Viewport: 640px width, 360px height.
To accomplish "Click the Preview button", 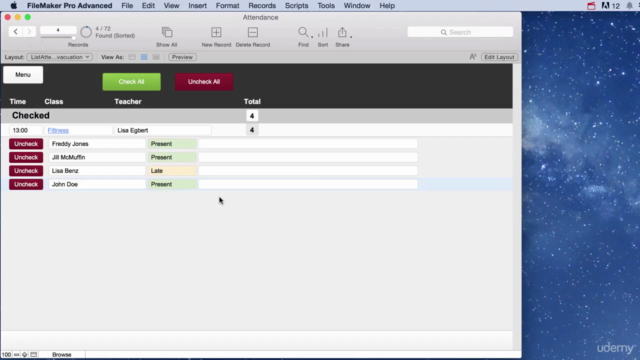I will click(182, 57).
